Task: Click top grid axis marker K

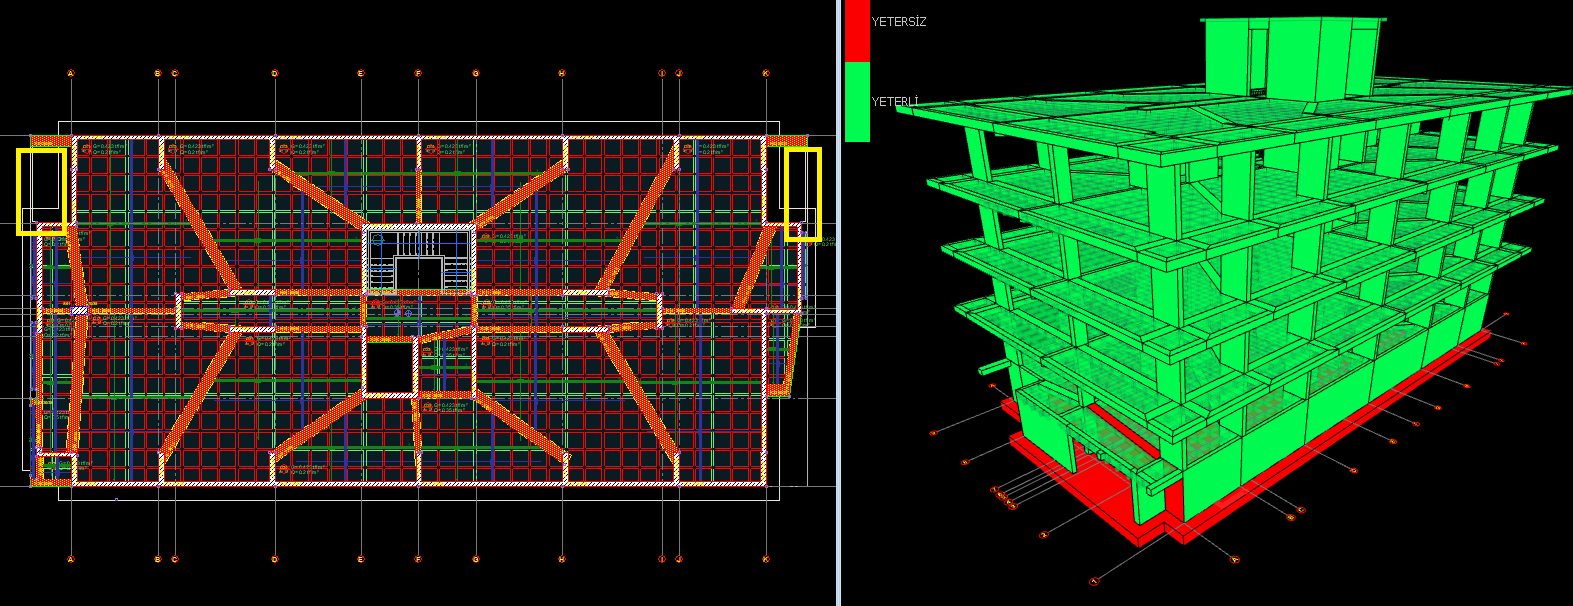Action: pos(766,73)
